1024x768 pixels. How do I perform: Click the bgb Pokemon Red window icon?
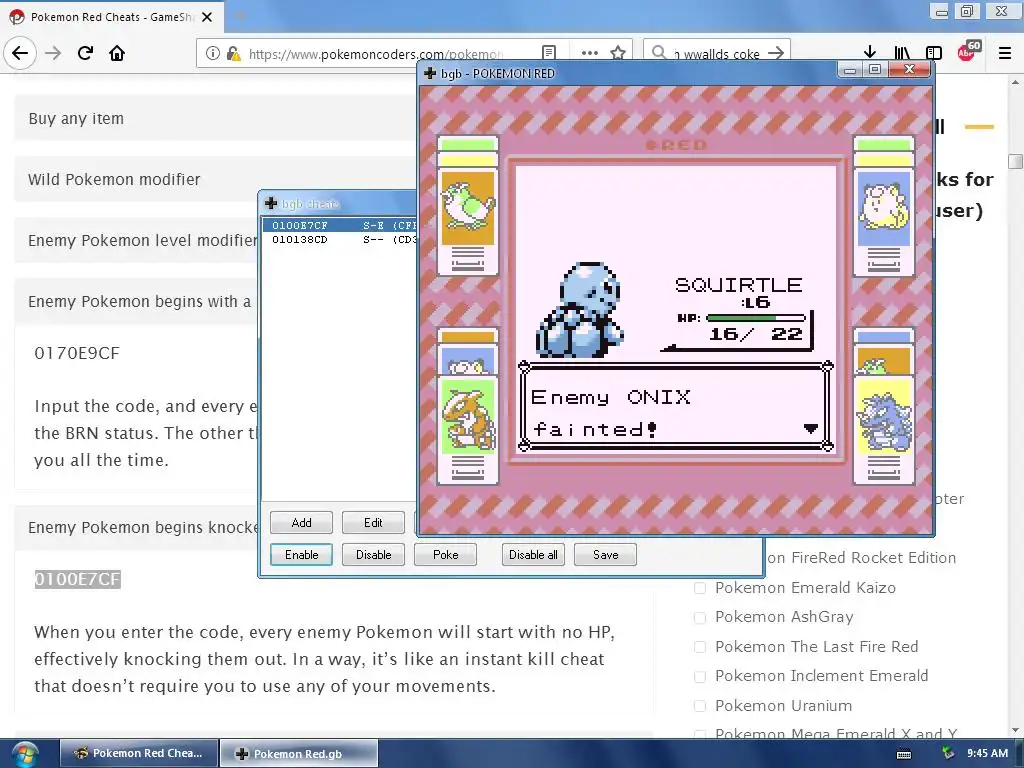(430, 73)
